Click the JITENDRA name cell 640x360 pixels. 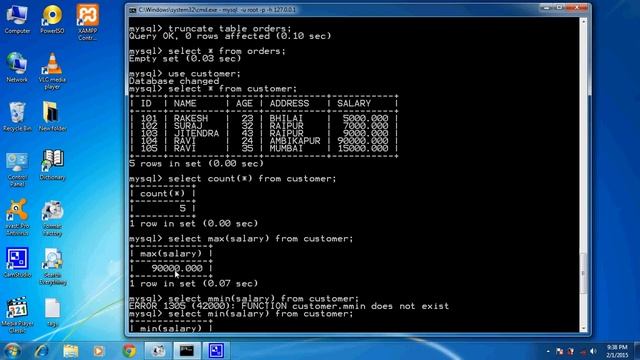tap(196, 133)
